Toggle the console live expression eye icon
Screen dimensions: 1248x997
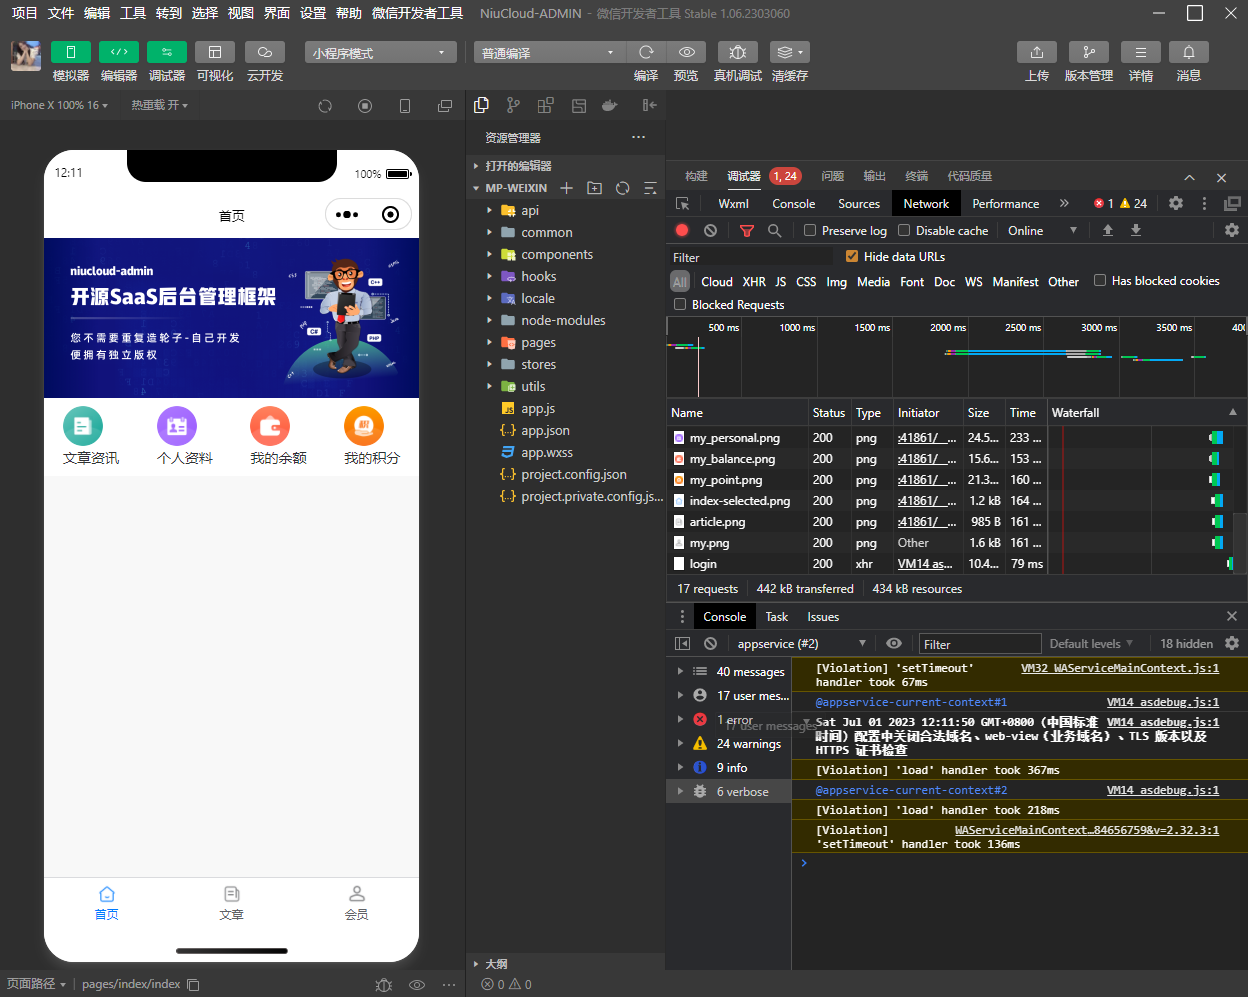(894, 643)
